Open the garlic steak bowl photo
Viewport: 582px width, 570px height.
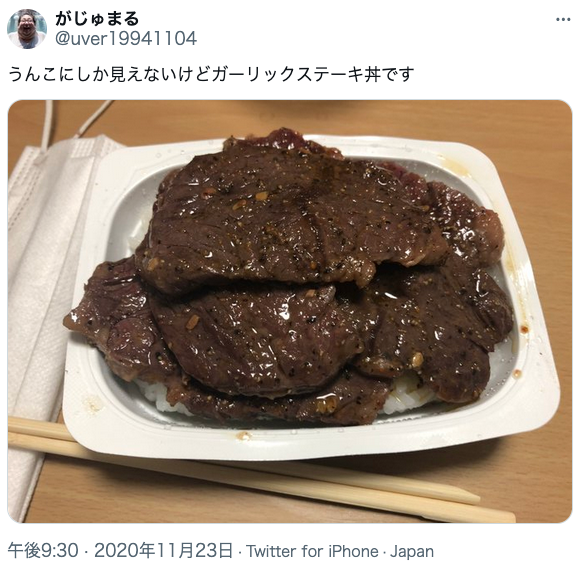tap(290, 311)
